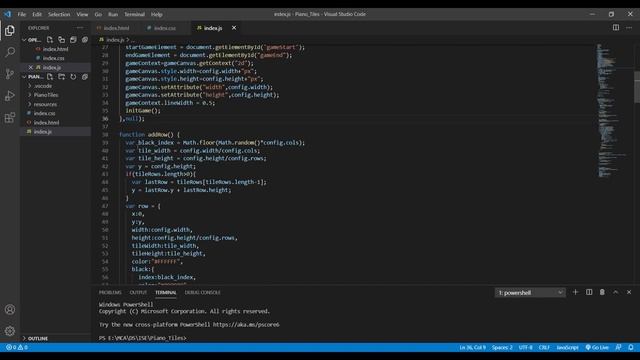This screenshot has height=360, width=640.
Task: Open editor more actions ellipsis
Action: tap(629, 28)
